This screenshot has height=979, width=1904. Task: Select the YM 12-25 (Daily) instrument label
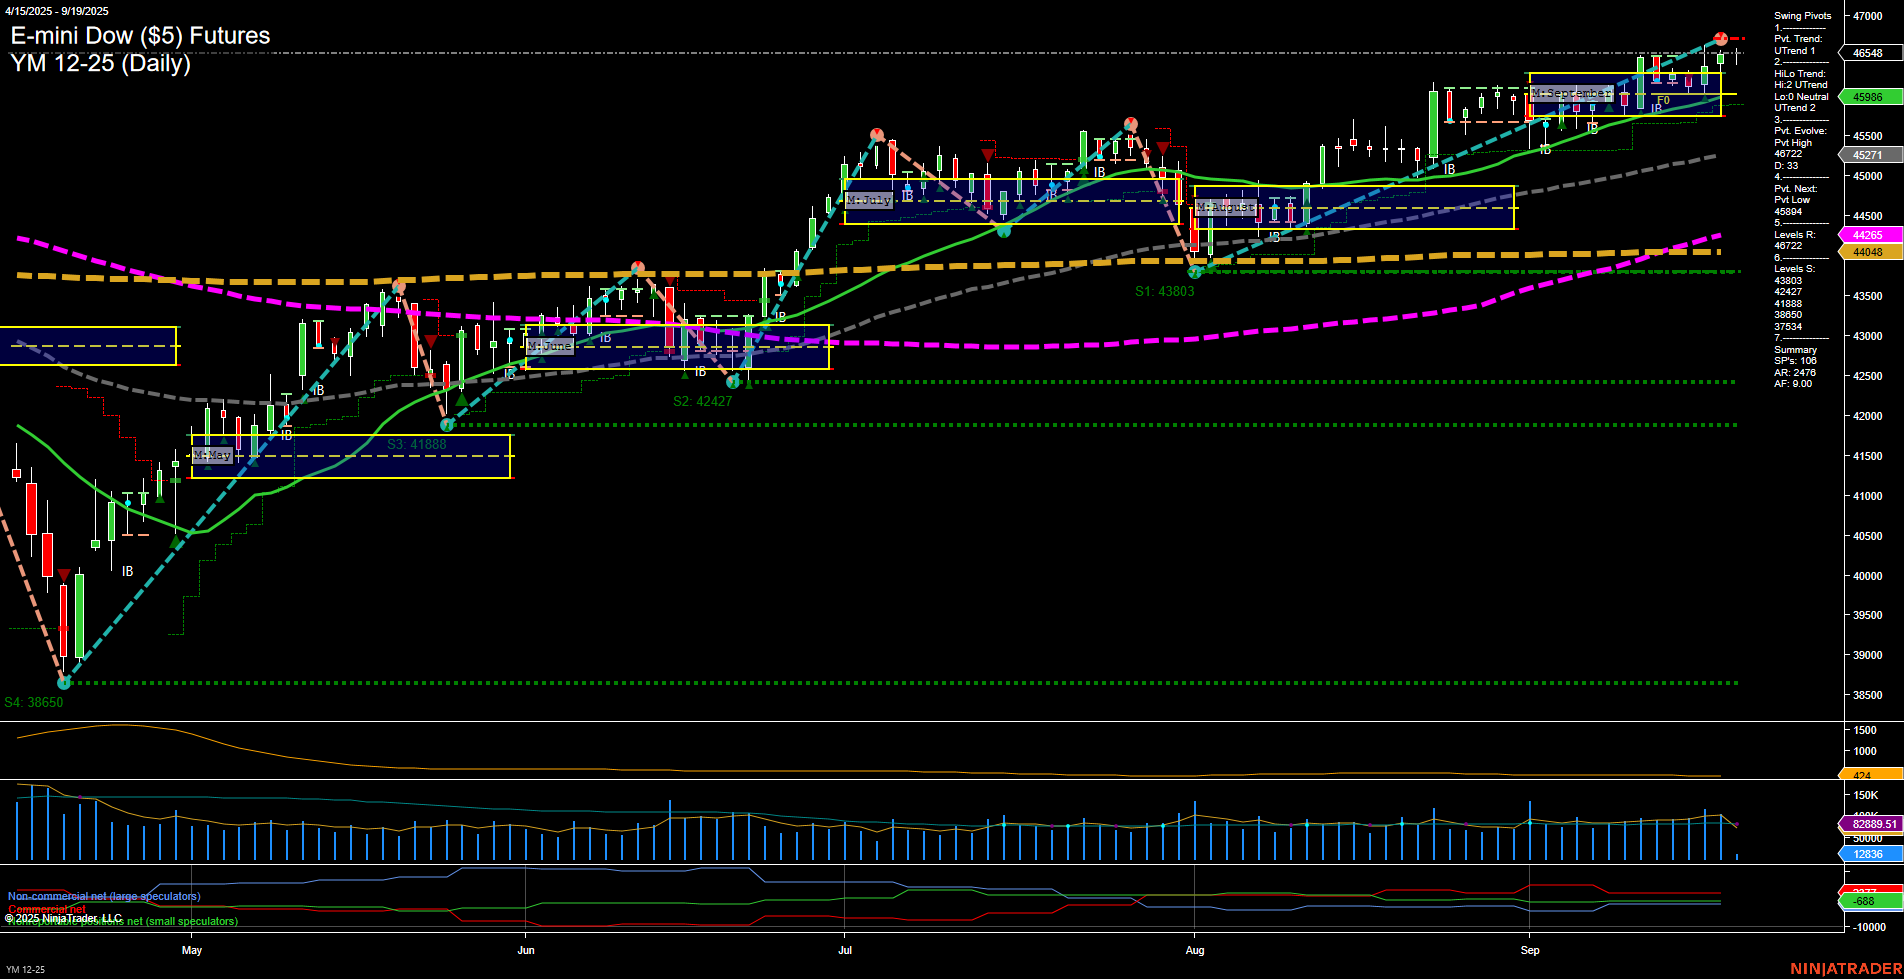click(x=100, y=63)
